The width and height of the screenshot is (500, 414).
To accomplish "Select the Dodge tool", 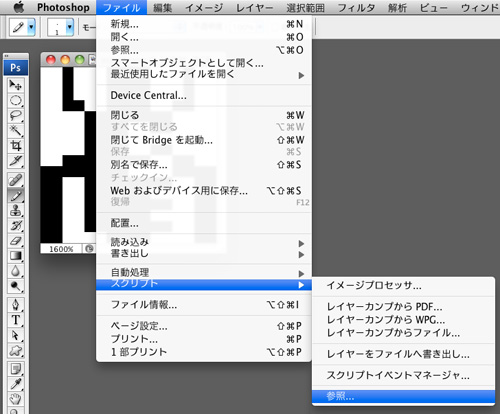I will (x=16, y=286).
